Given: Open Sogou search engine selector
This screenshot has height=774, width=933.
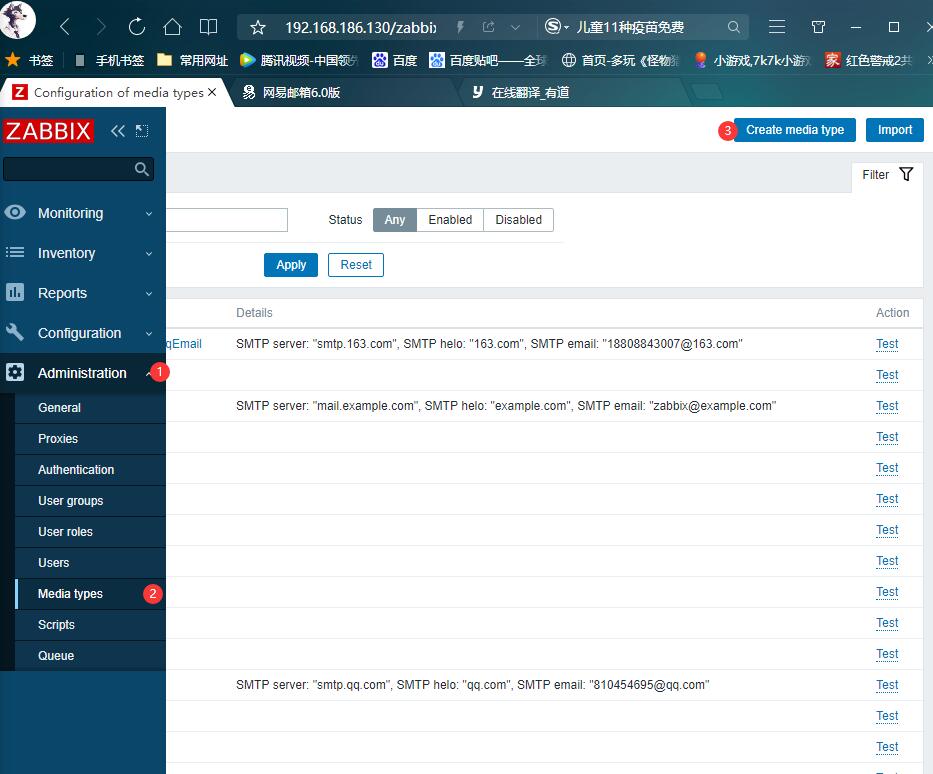Looking at the screenshot, I should [x=557, y=27].
